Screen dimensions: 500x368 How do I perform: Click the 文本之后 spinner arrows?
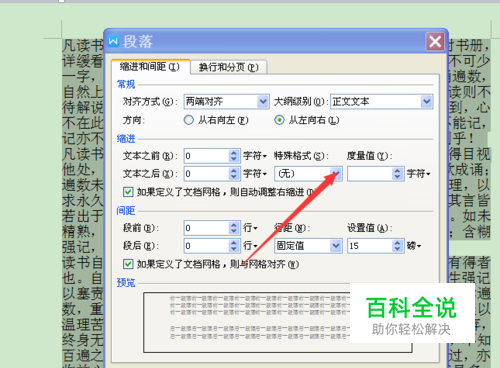point(234,174)
